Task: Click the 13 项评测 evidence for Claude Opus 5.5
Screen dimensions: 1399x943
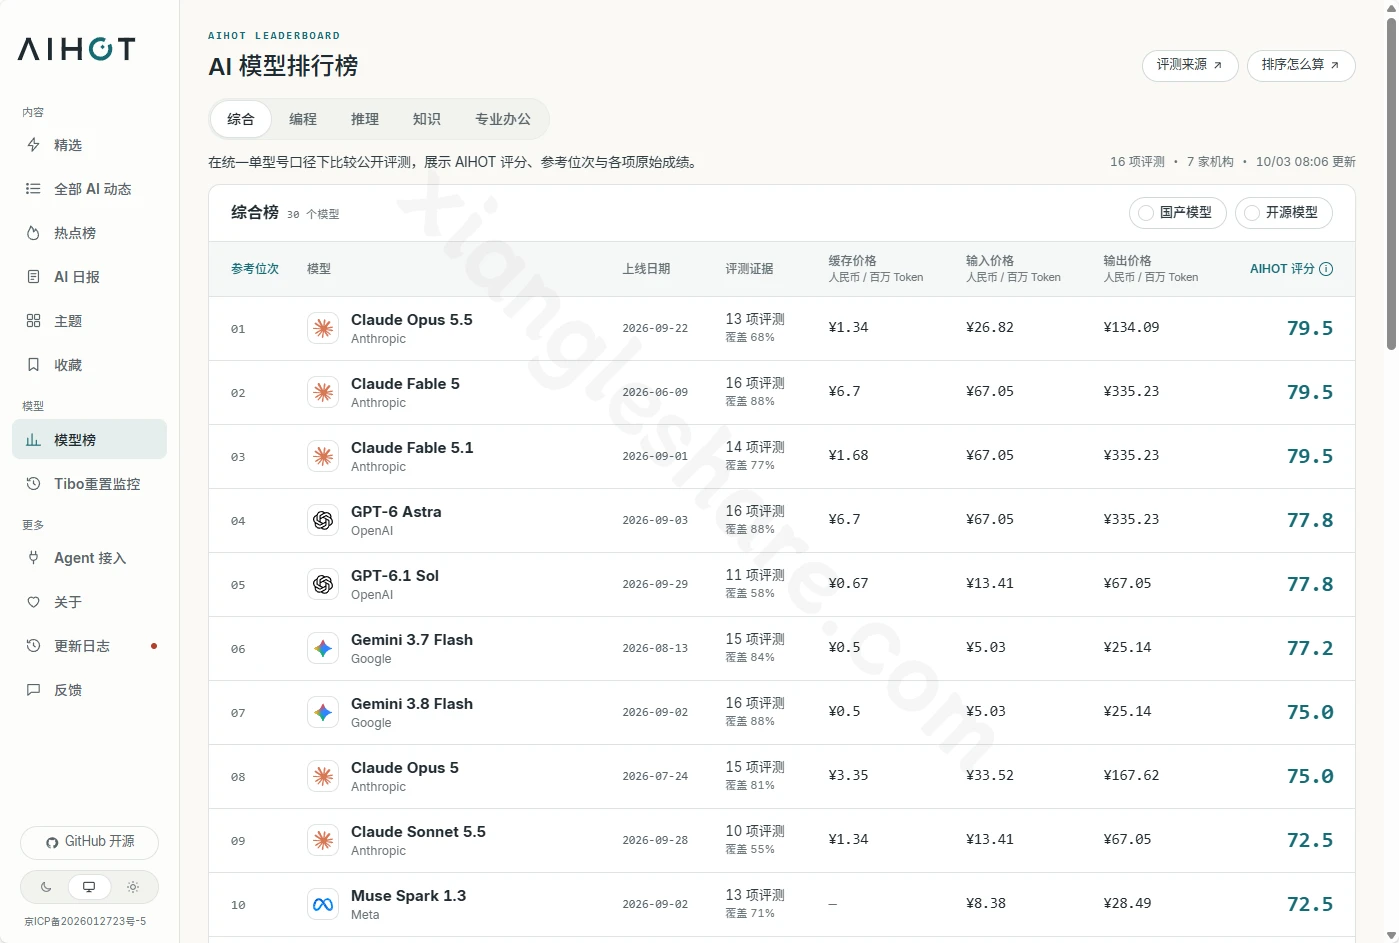Action: pyautogui.click(x=755, y=319)
